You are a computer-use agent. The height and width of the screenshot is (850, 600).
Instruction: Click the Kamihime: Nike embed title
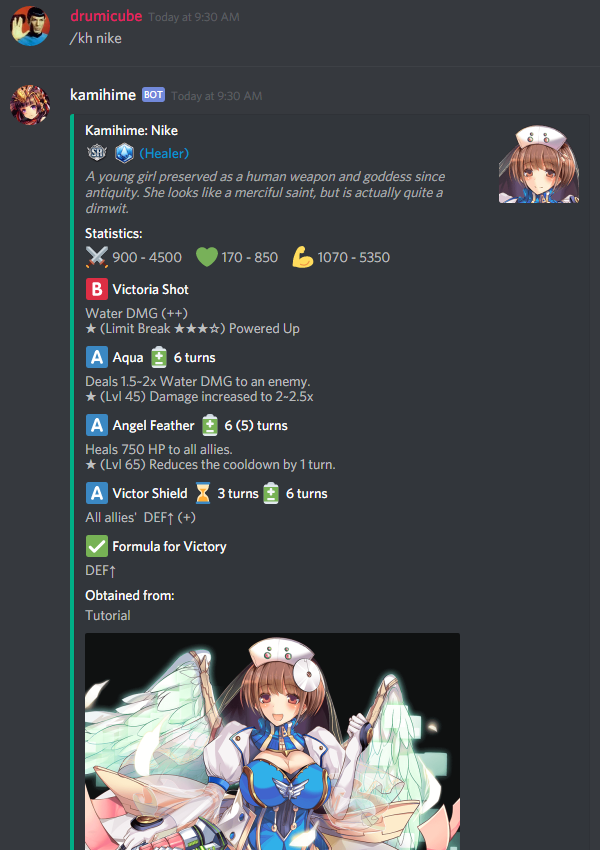[131, 131]
